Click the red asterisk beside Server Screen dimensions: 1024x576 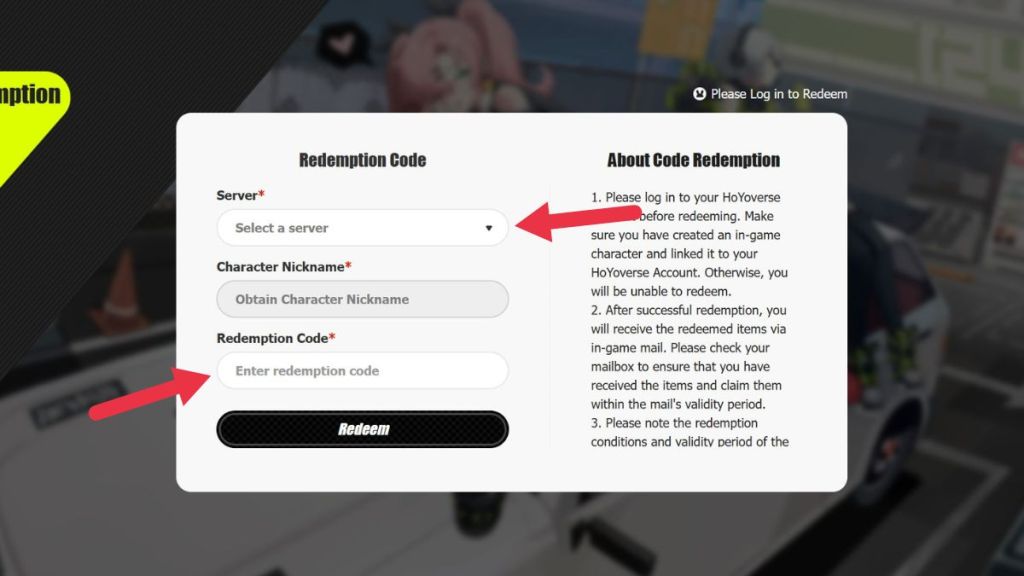click(x=261, y=194)
